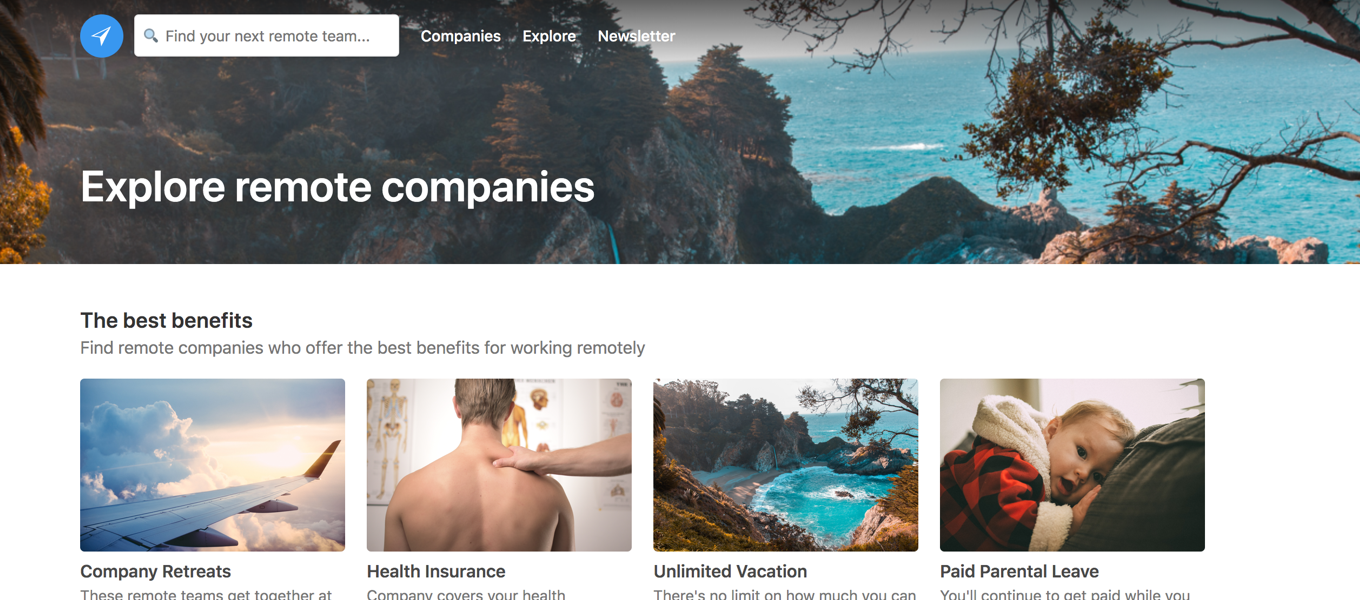Click the 'Company covers your health' description
This screenshot has width=1360, height=600.
coord(466,594)
